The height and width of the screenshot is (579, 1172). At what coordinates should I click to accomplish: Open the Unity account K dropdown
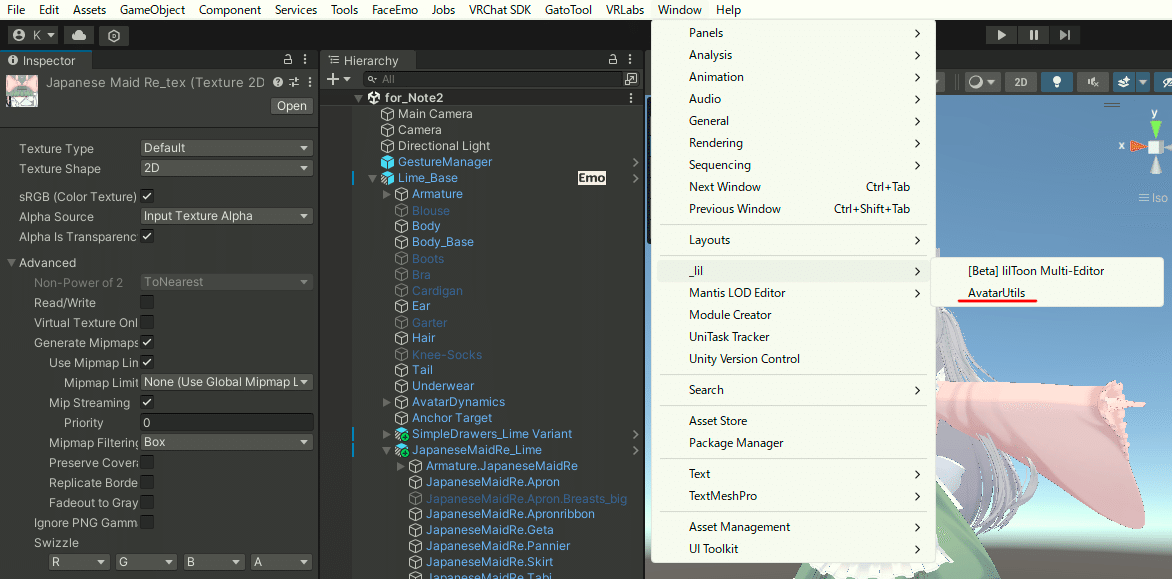point(34,35)
